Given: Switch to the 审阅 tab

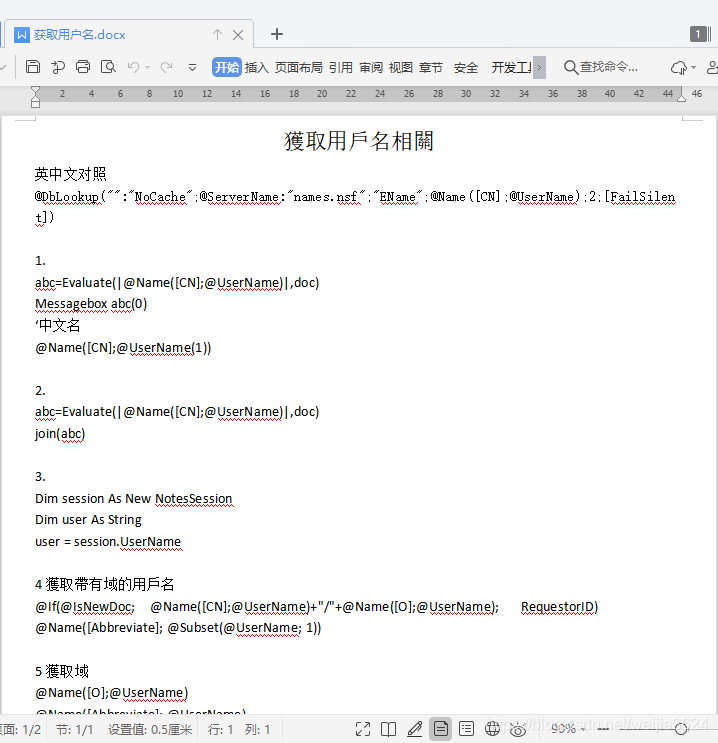Looking at the screenshot, I should (x=371, y=67).
